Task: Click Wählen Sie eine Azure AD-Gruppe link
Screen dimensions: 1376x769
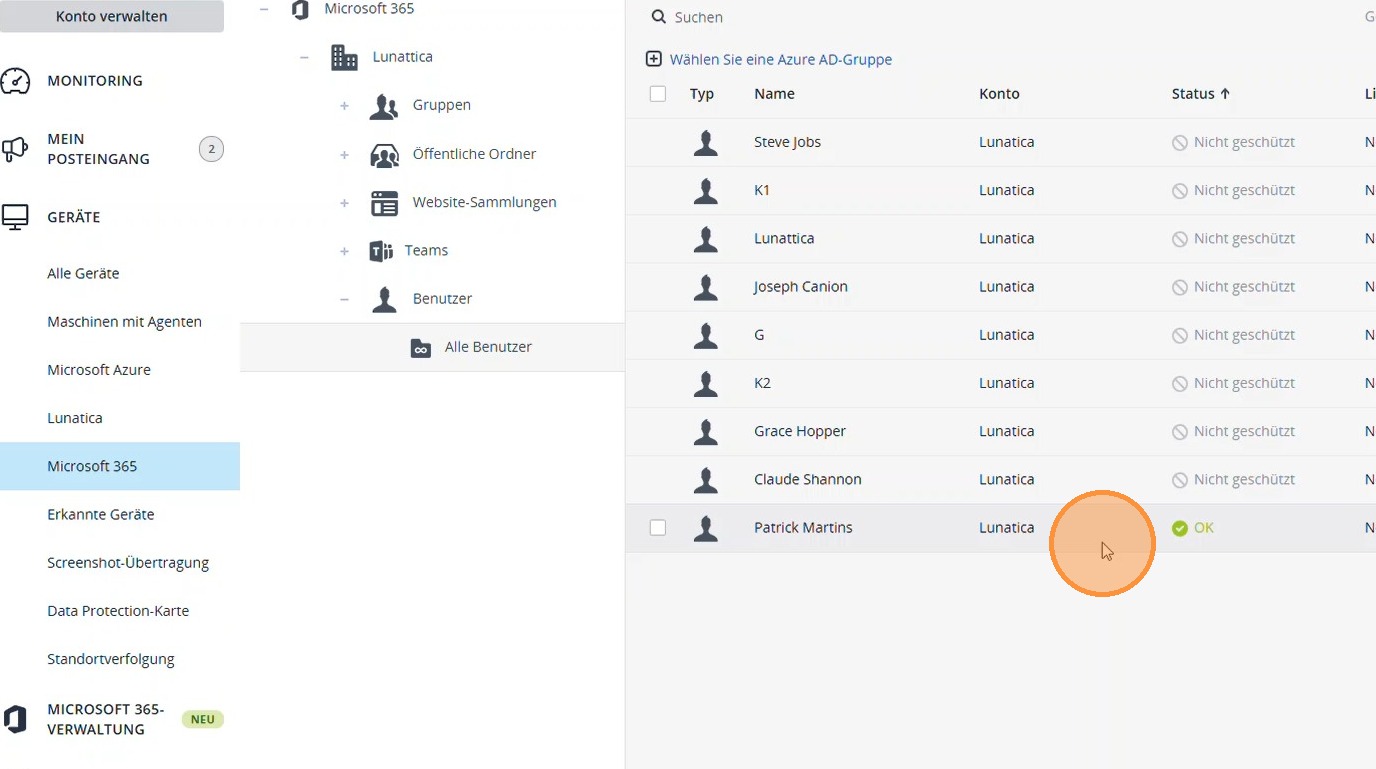Action: (x=781, y=59)
